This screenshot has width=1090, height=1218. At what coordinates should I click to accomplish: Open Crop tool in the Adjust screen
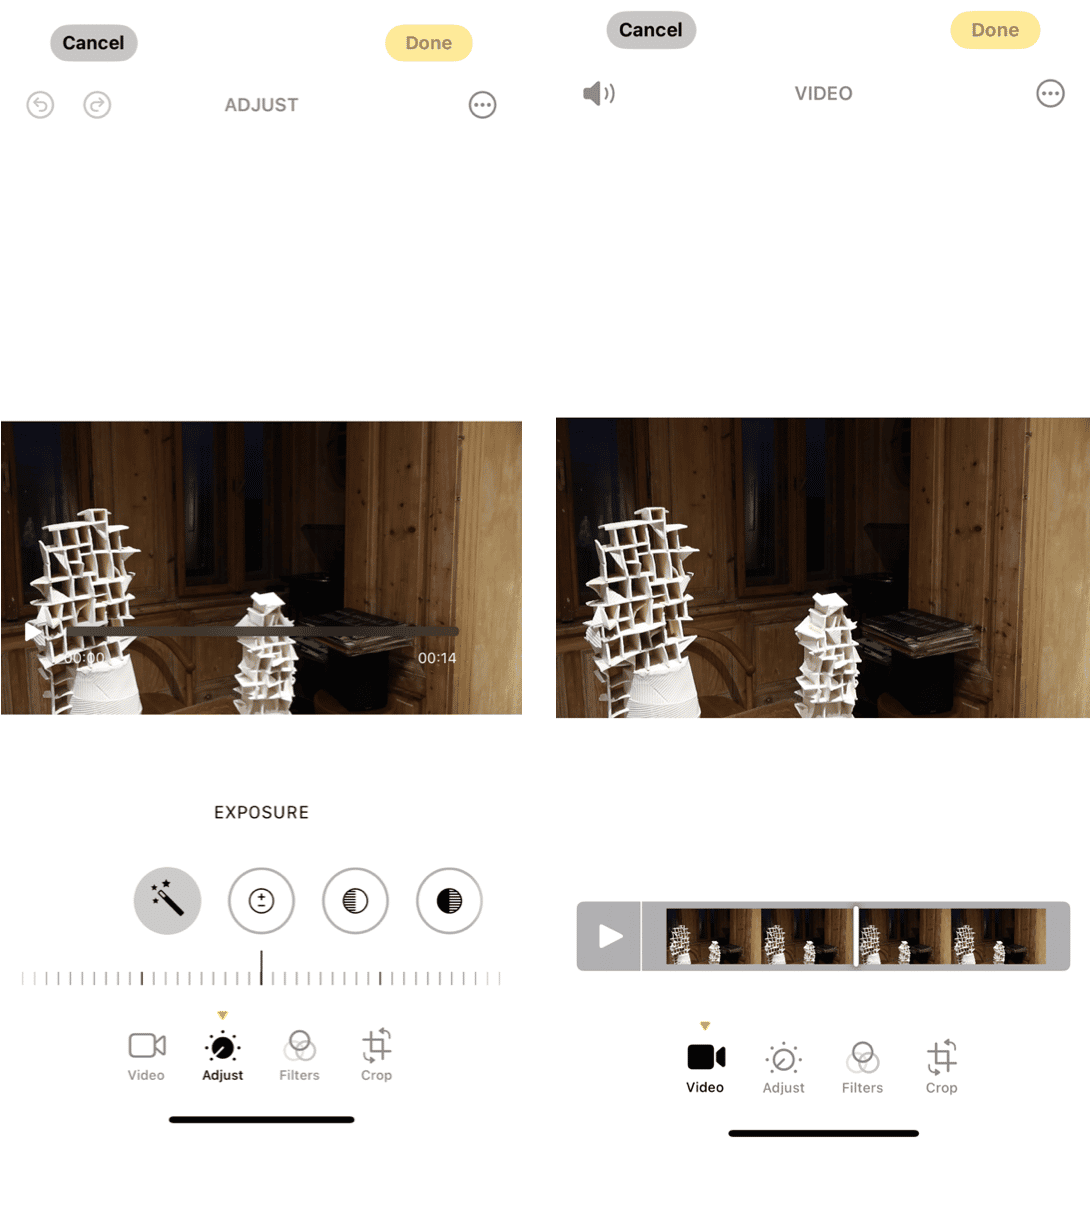pyautogui.click(x=376, y=1056)
